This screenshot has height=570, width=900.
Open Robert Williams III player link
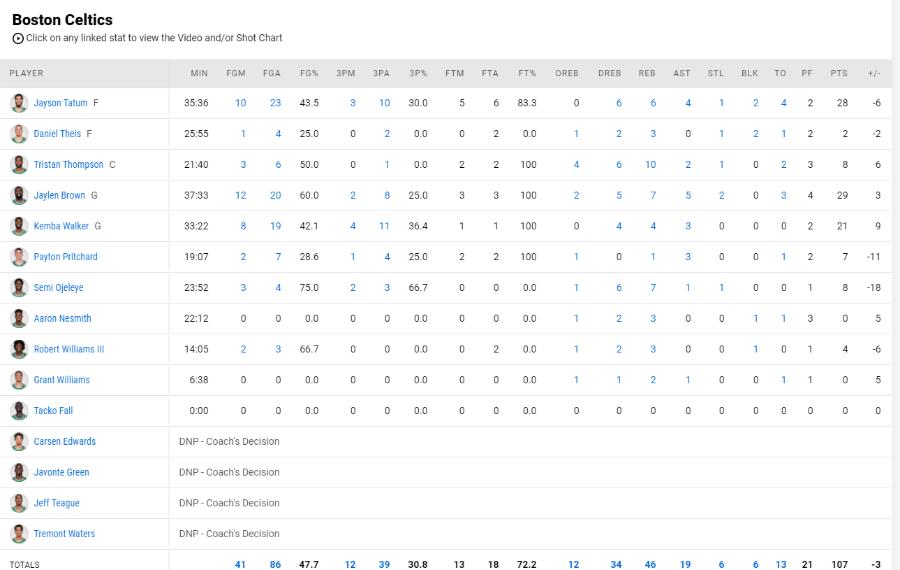pos(69,349)
